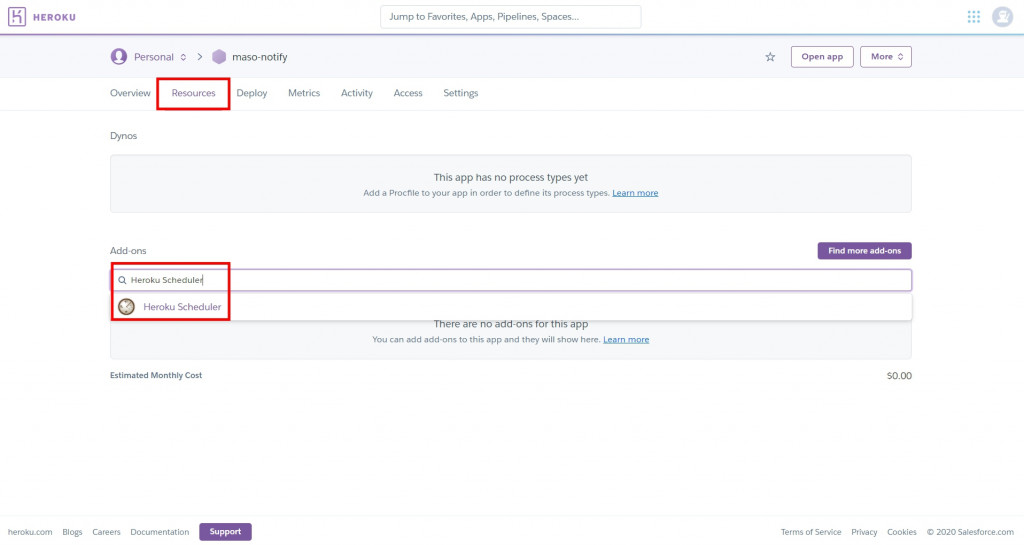Open the Privacy footer link
1024x545 pixels.
864,532
